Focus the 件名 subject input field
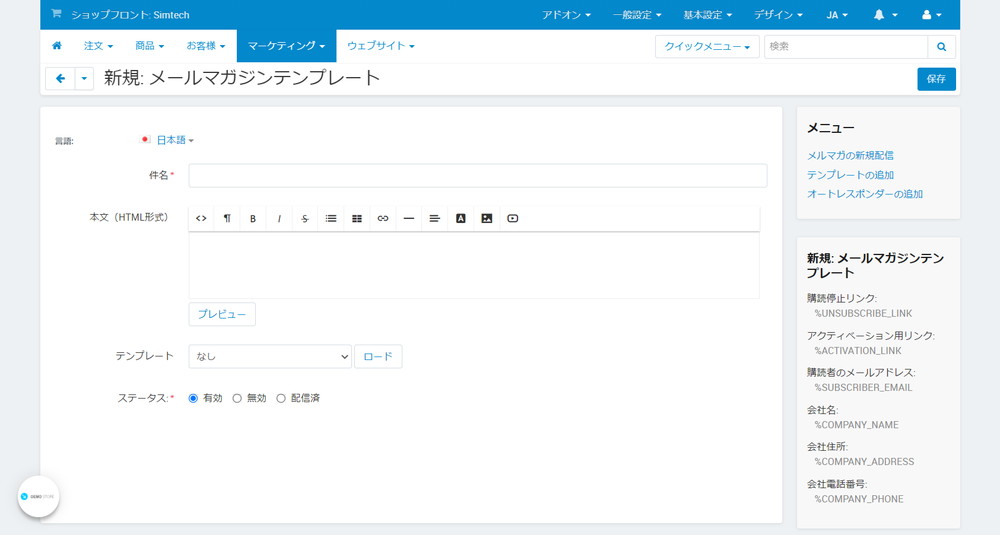The image size is (1000, 535). [478, 175]
